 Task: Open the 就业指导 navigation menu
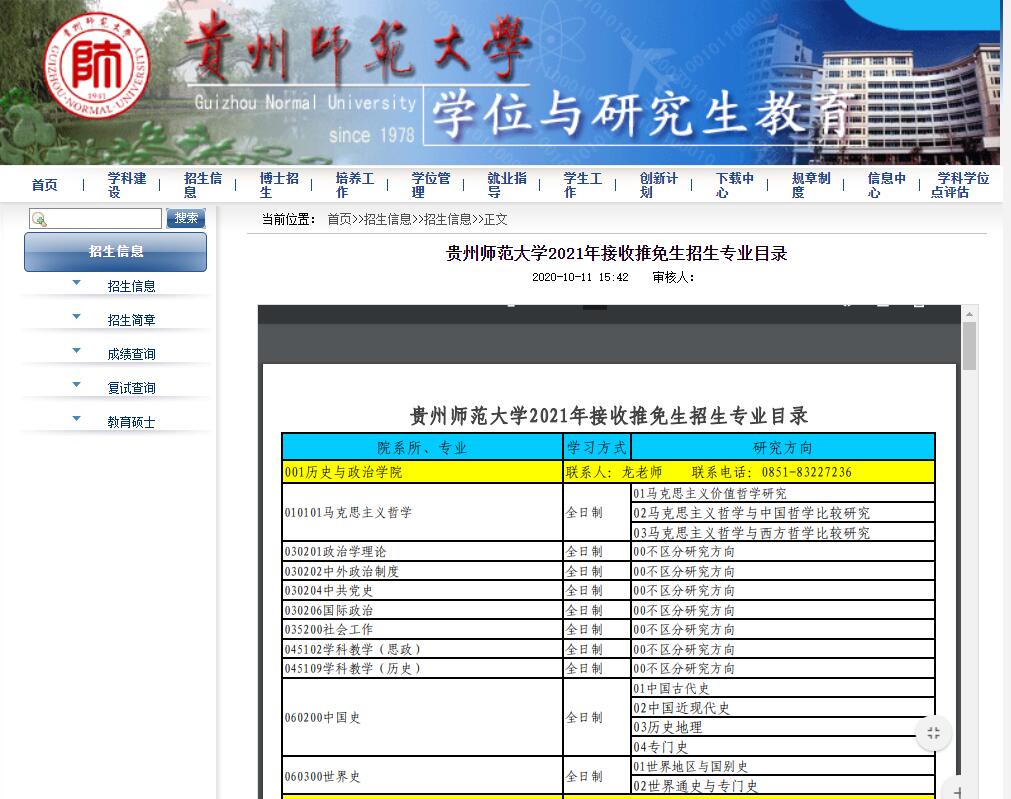(507, 185)
